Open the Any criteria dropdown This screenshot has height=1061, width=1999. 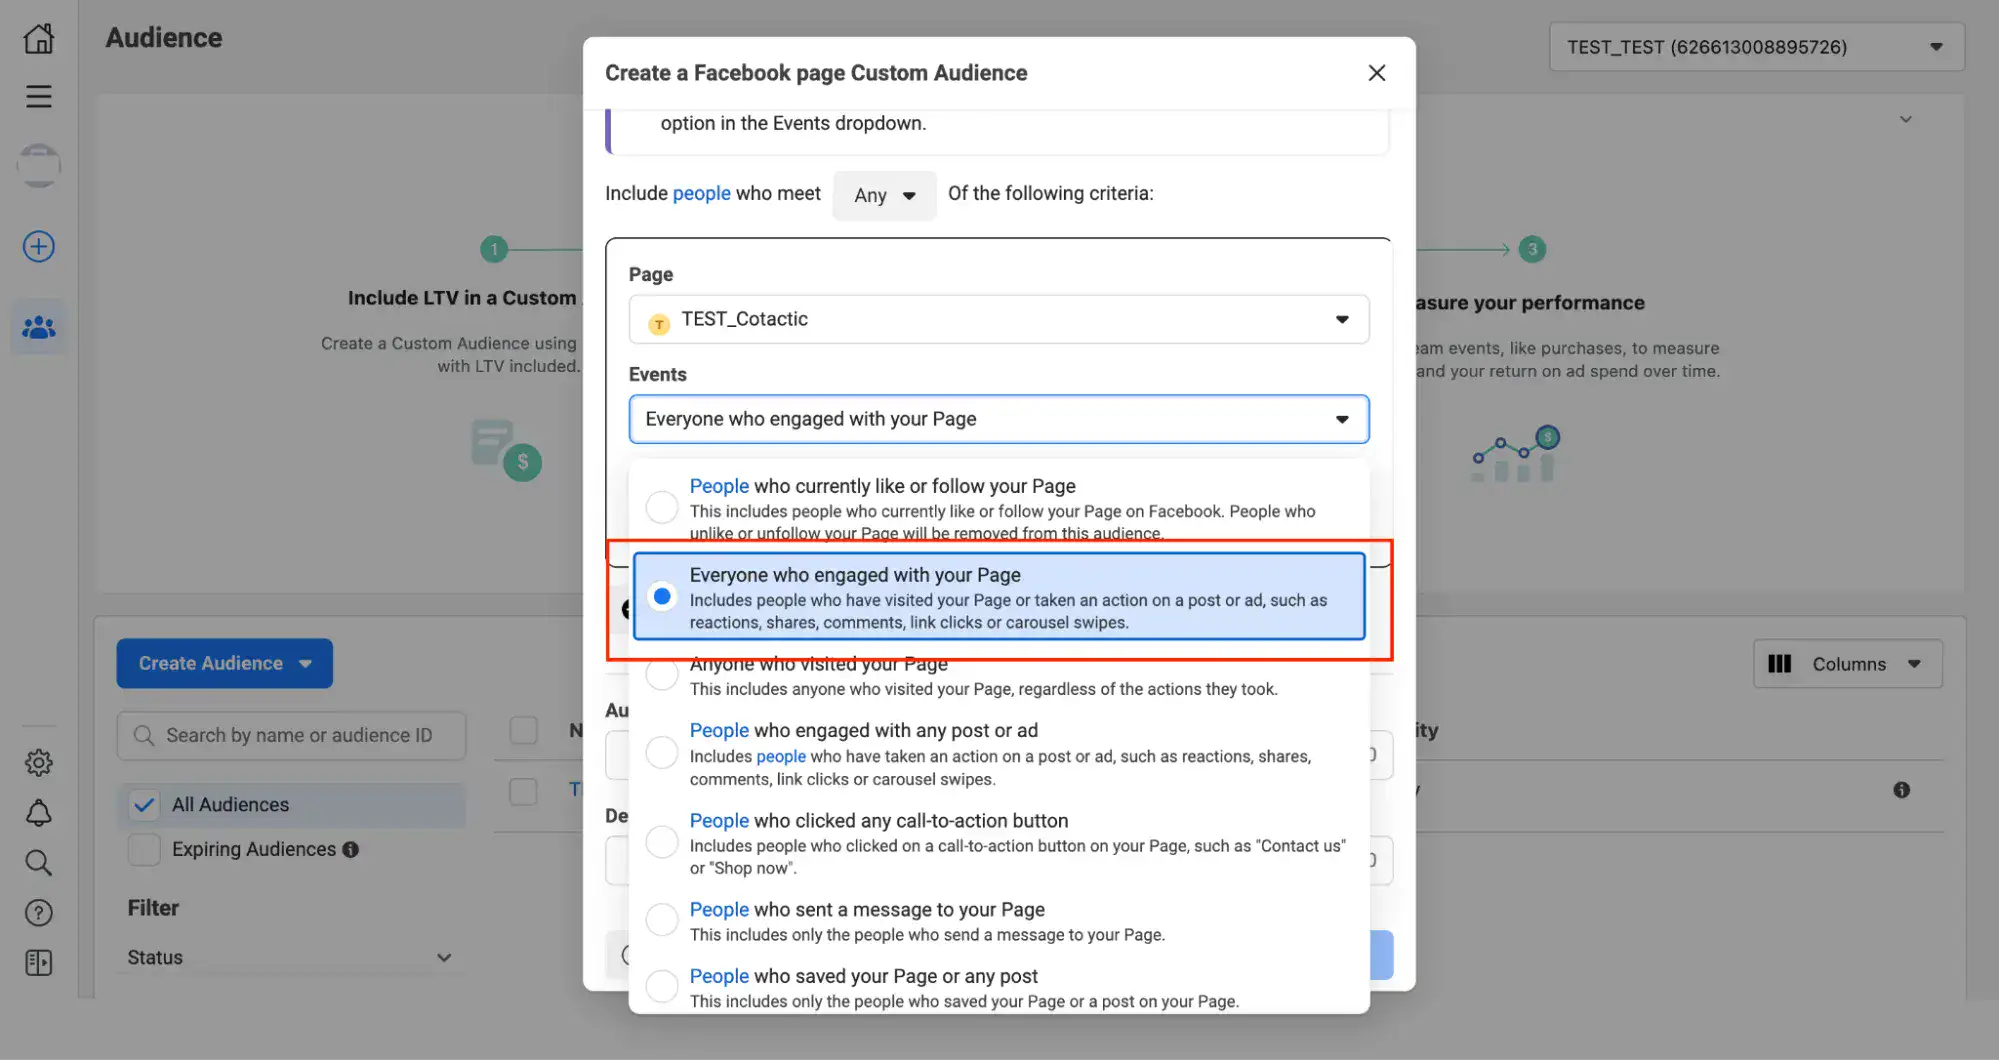point(884,195)
